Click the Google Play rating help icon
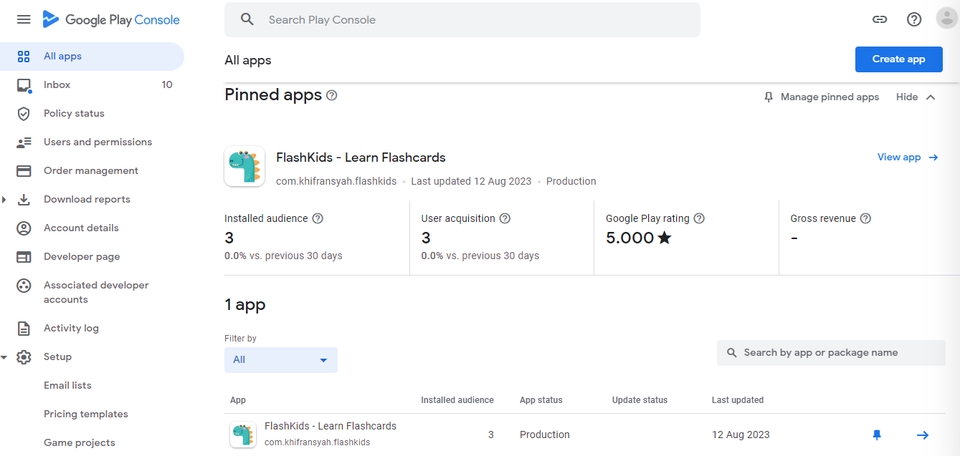960x456 pixels. coord(699,219)
